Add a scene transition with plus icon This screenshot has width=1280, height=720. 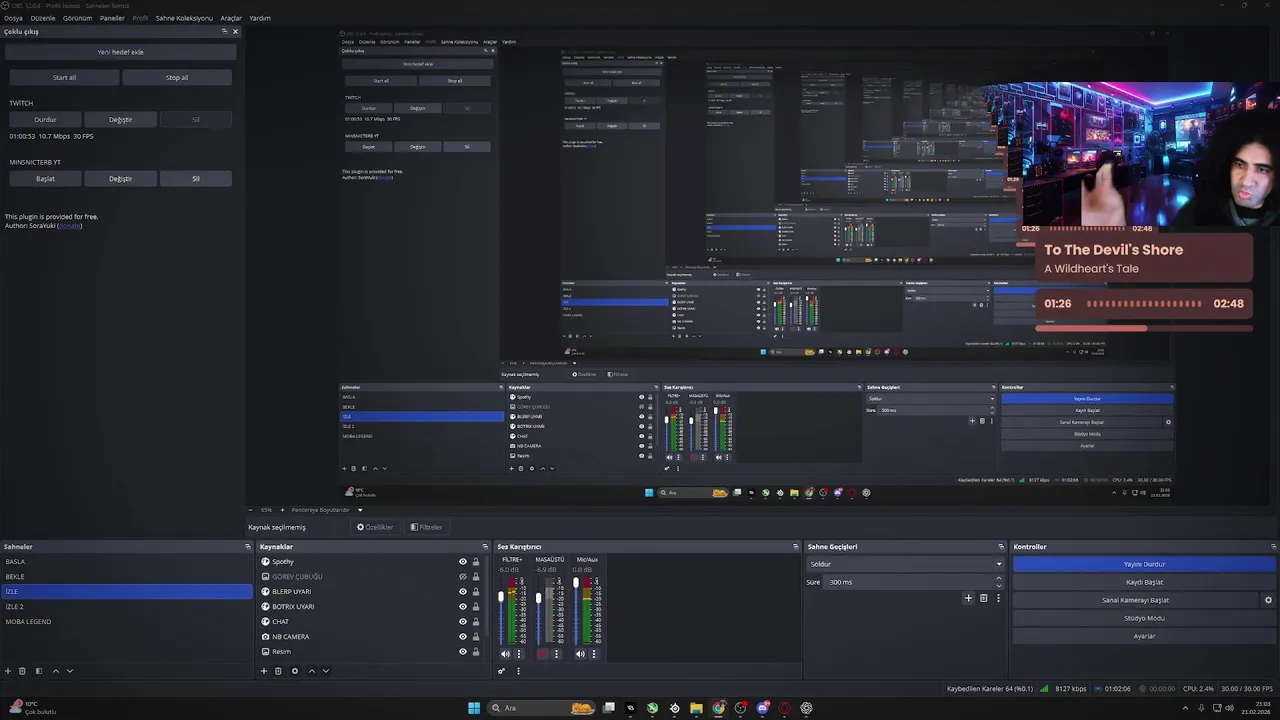[968, 598]
